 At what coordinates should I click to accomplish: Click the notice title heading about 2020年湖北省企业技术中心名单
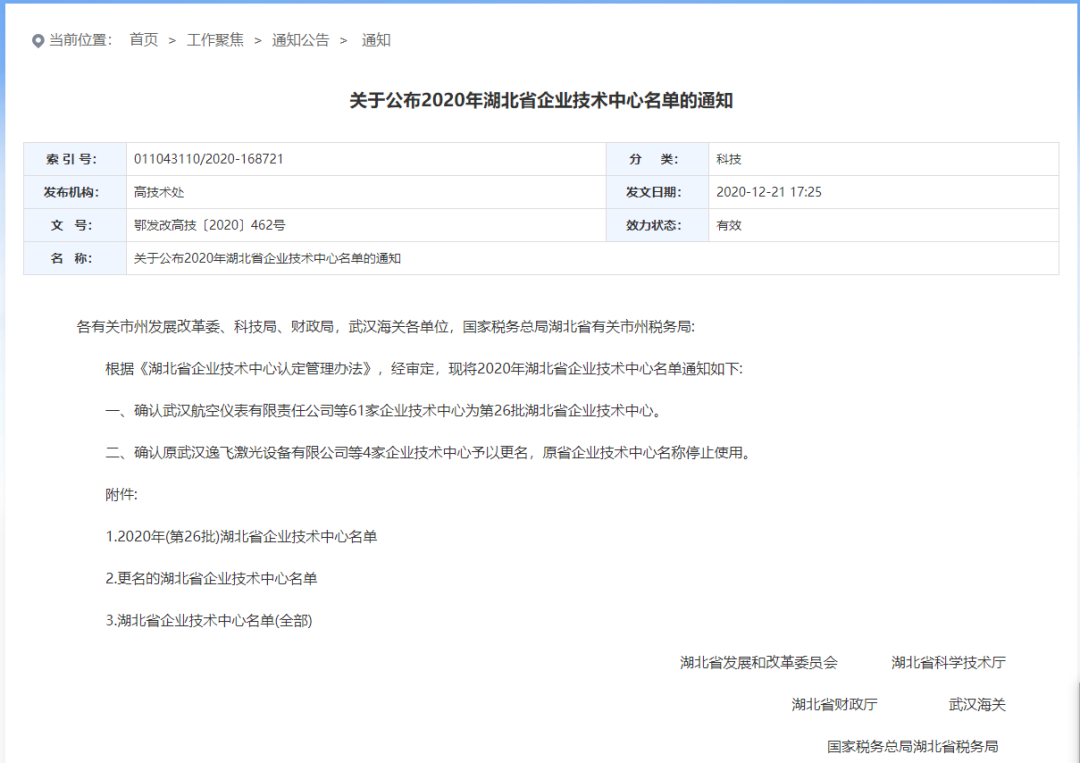[x=541, y=100]
